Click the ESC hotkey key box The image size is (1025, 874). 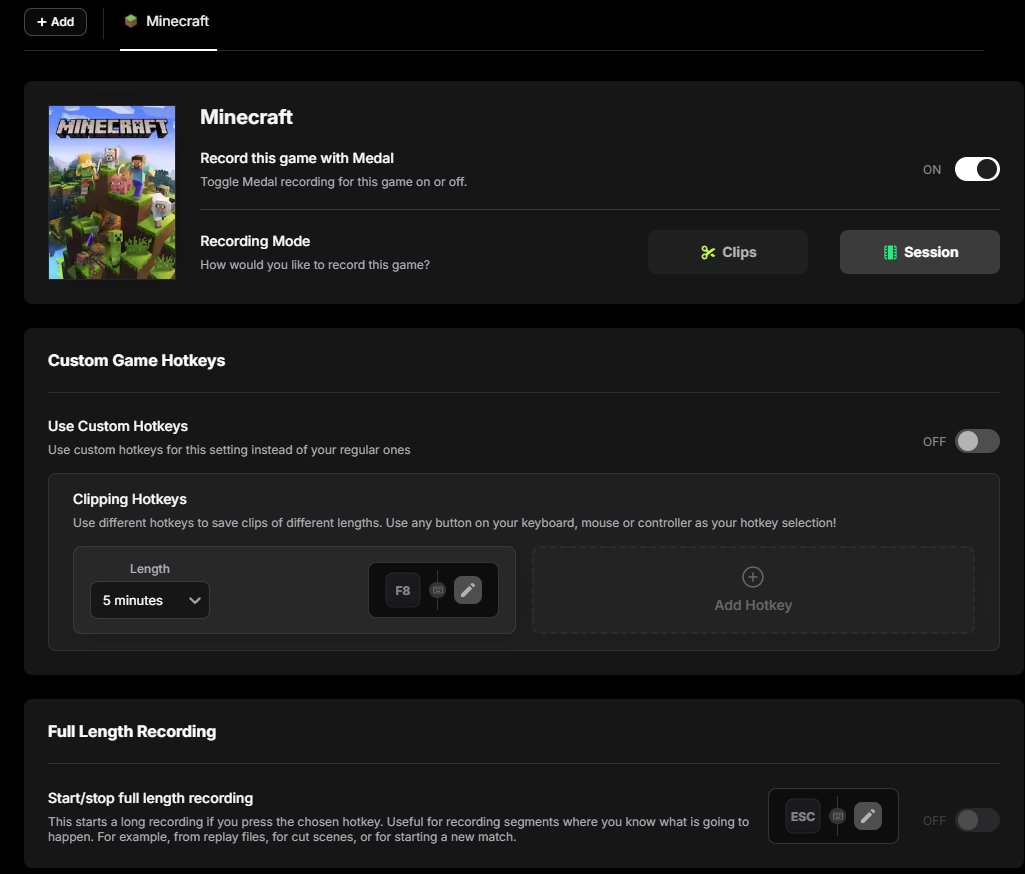click(x=803, y=816)
